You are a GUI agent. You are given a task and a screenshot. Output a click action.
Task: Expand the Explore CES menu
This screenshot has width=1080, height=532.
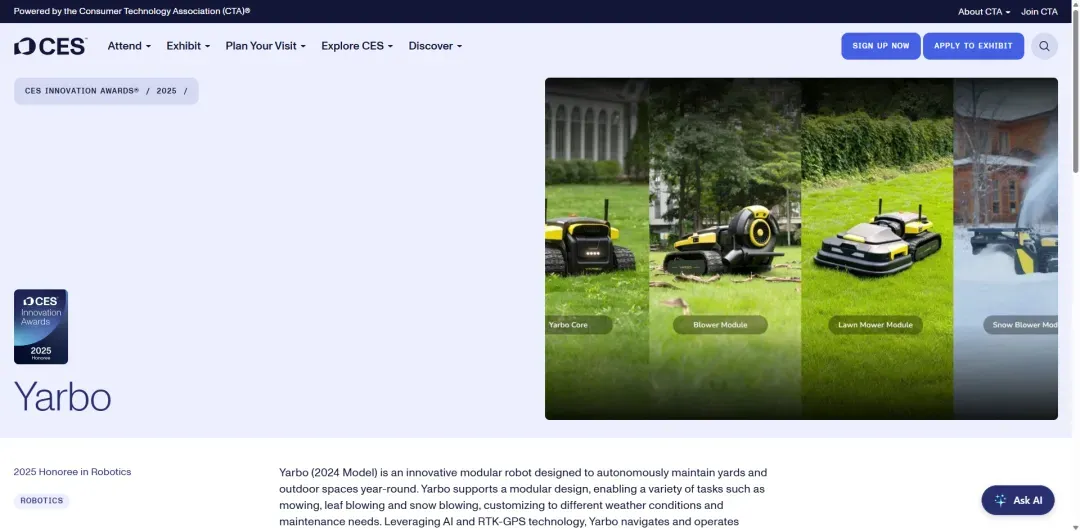click(357, 46)
